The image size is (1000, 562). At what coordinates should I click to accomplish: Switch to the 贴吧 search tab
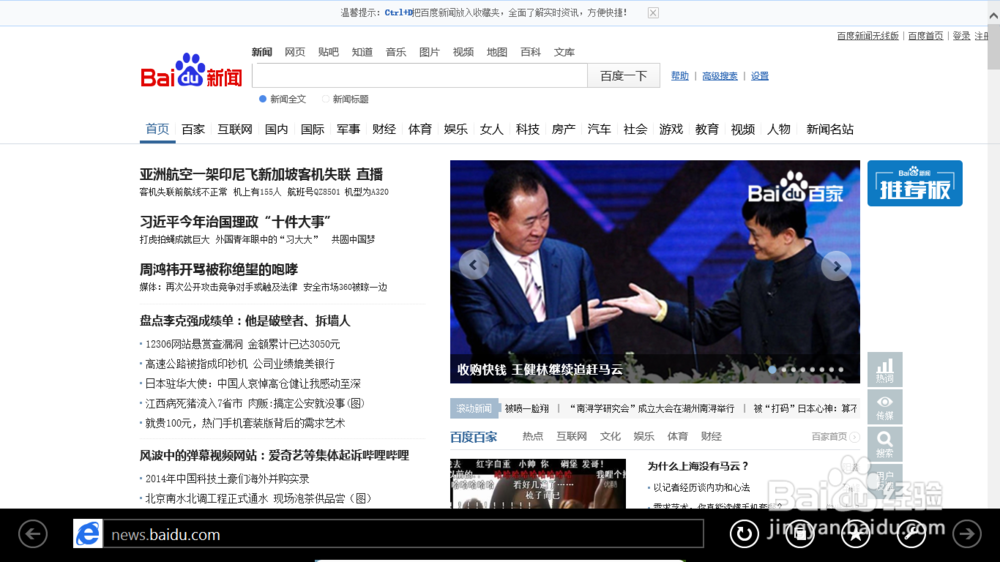coord(328,52)
